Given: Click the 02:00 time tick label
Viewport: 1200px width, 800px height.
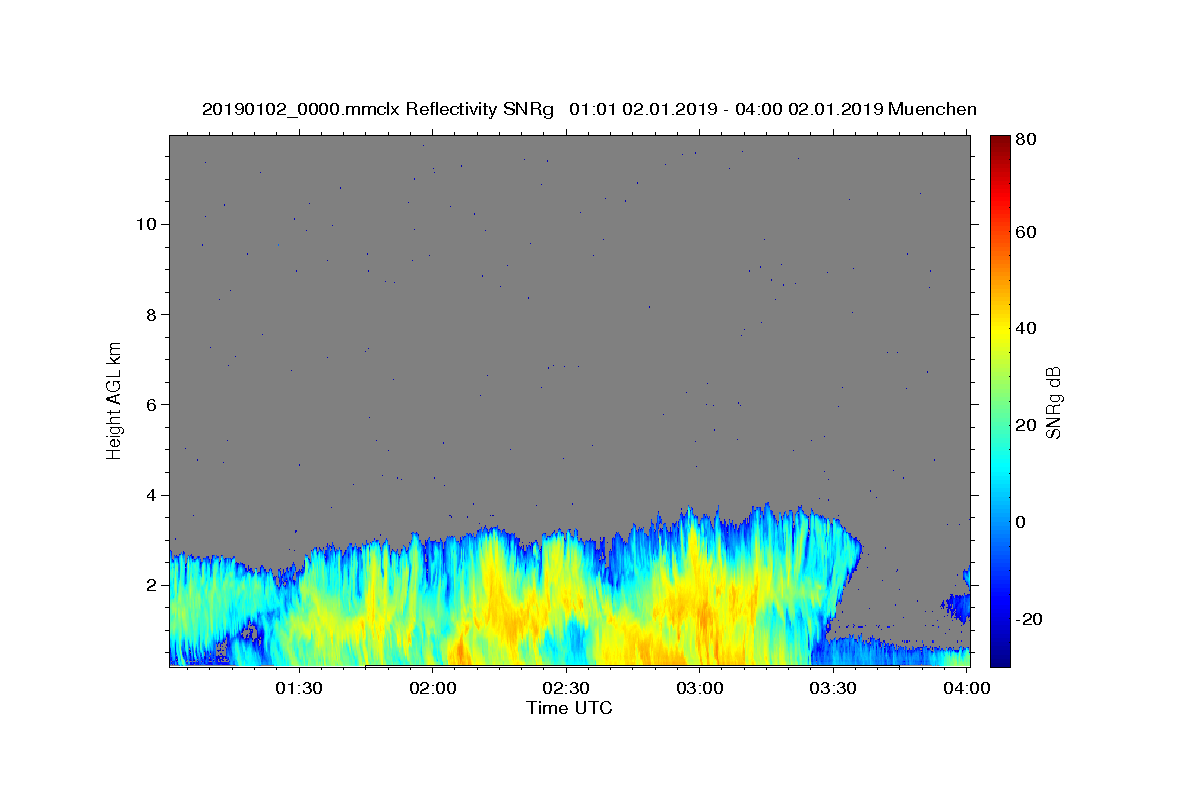Looking at the screenshot, I should pyautogui.click(x=433, y=688).
